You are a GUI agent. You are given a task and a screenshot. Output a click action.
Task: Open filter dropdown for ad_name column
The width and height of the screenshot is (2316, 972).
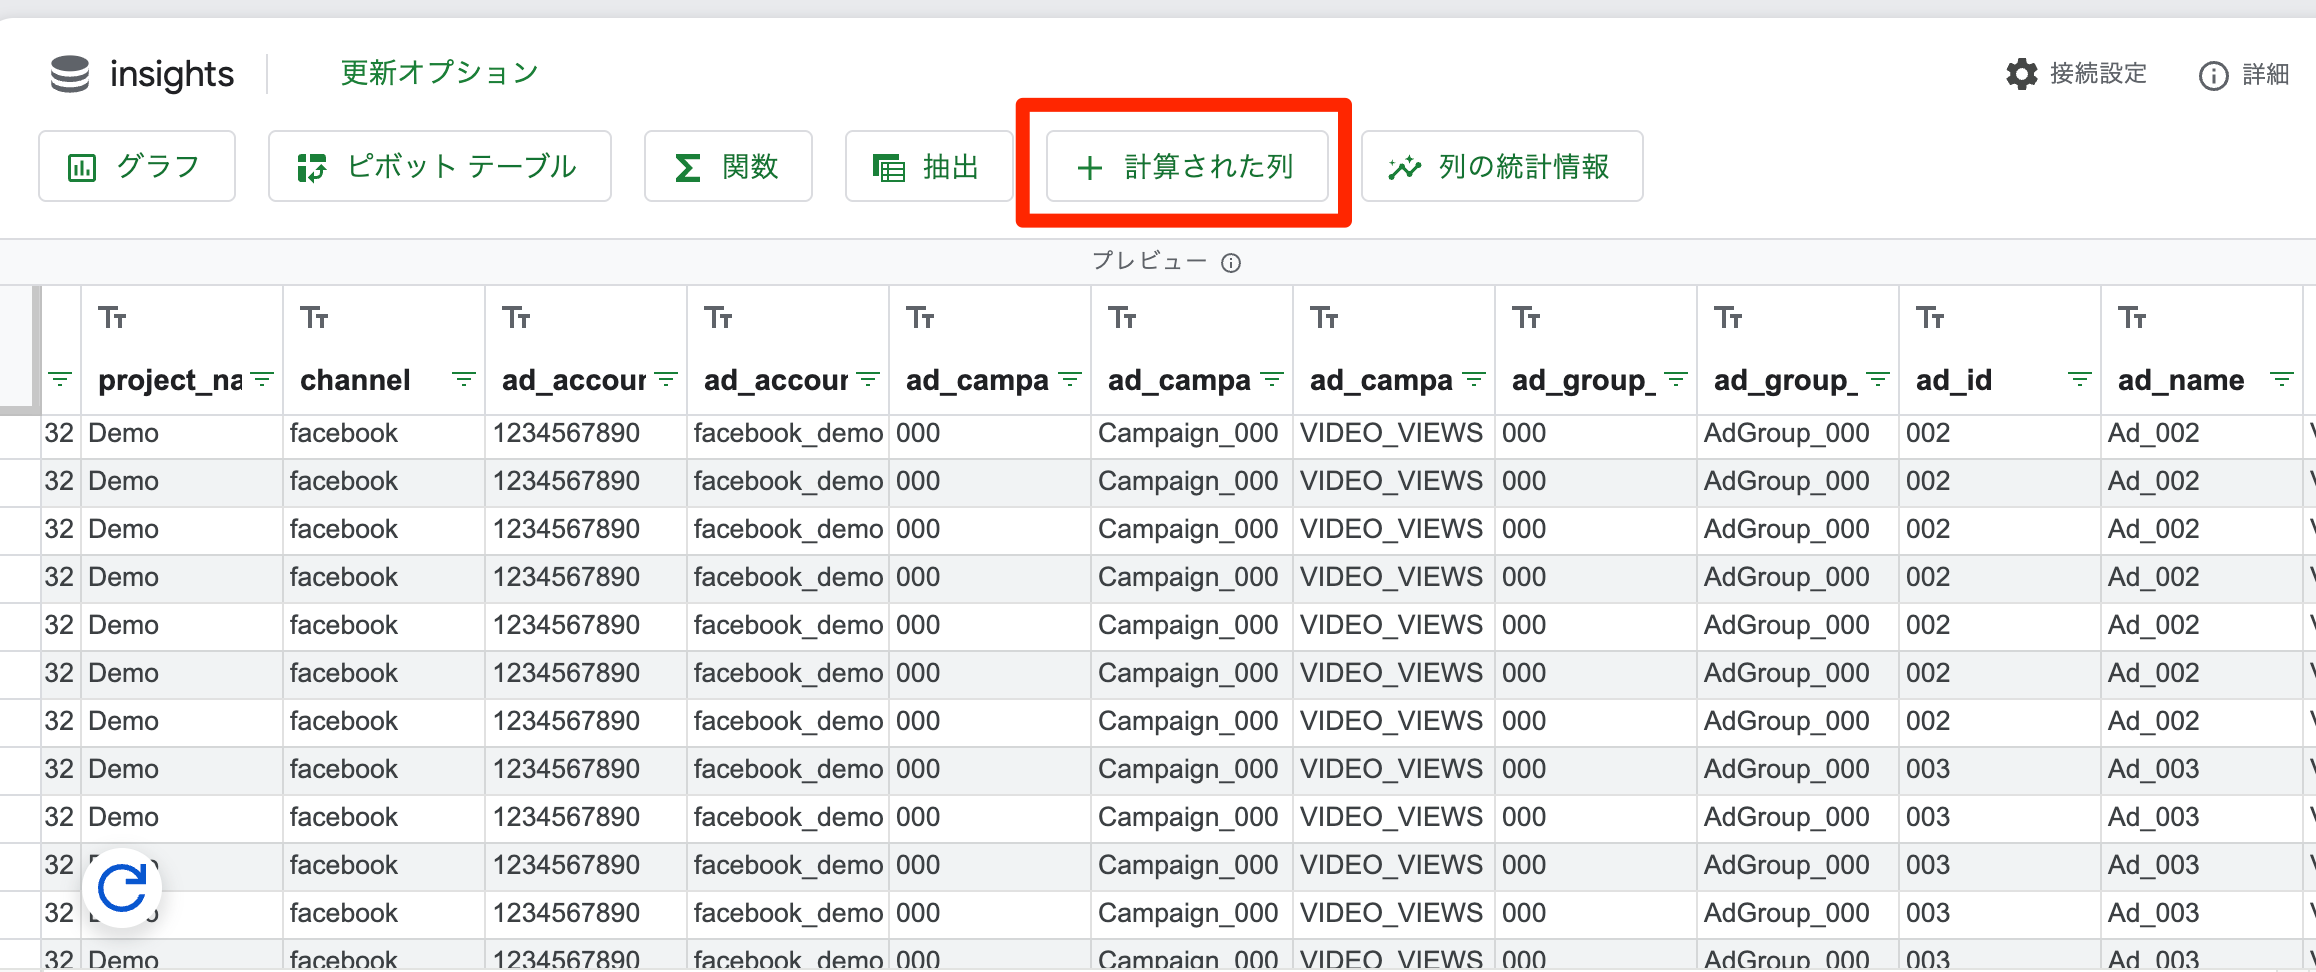2281,380
